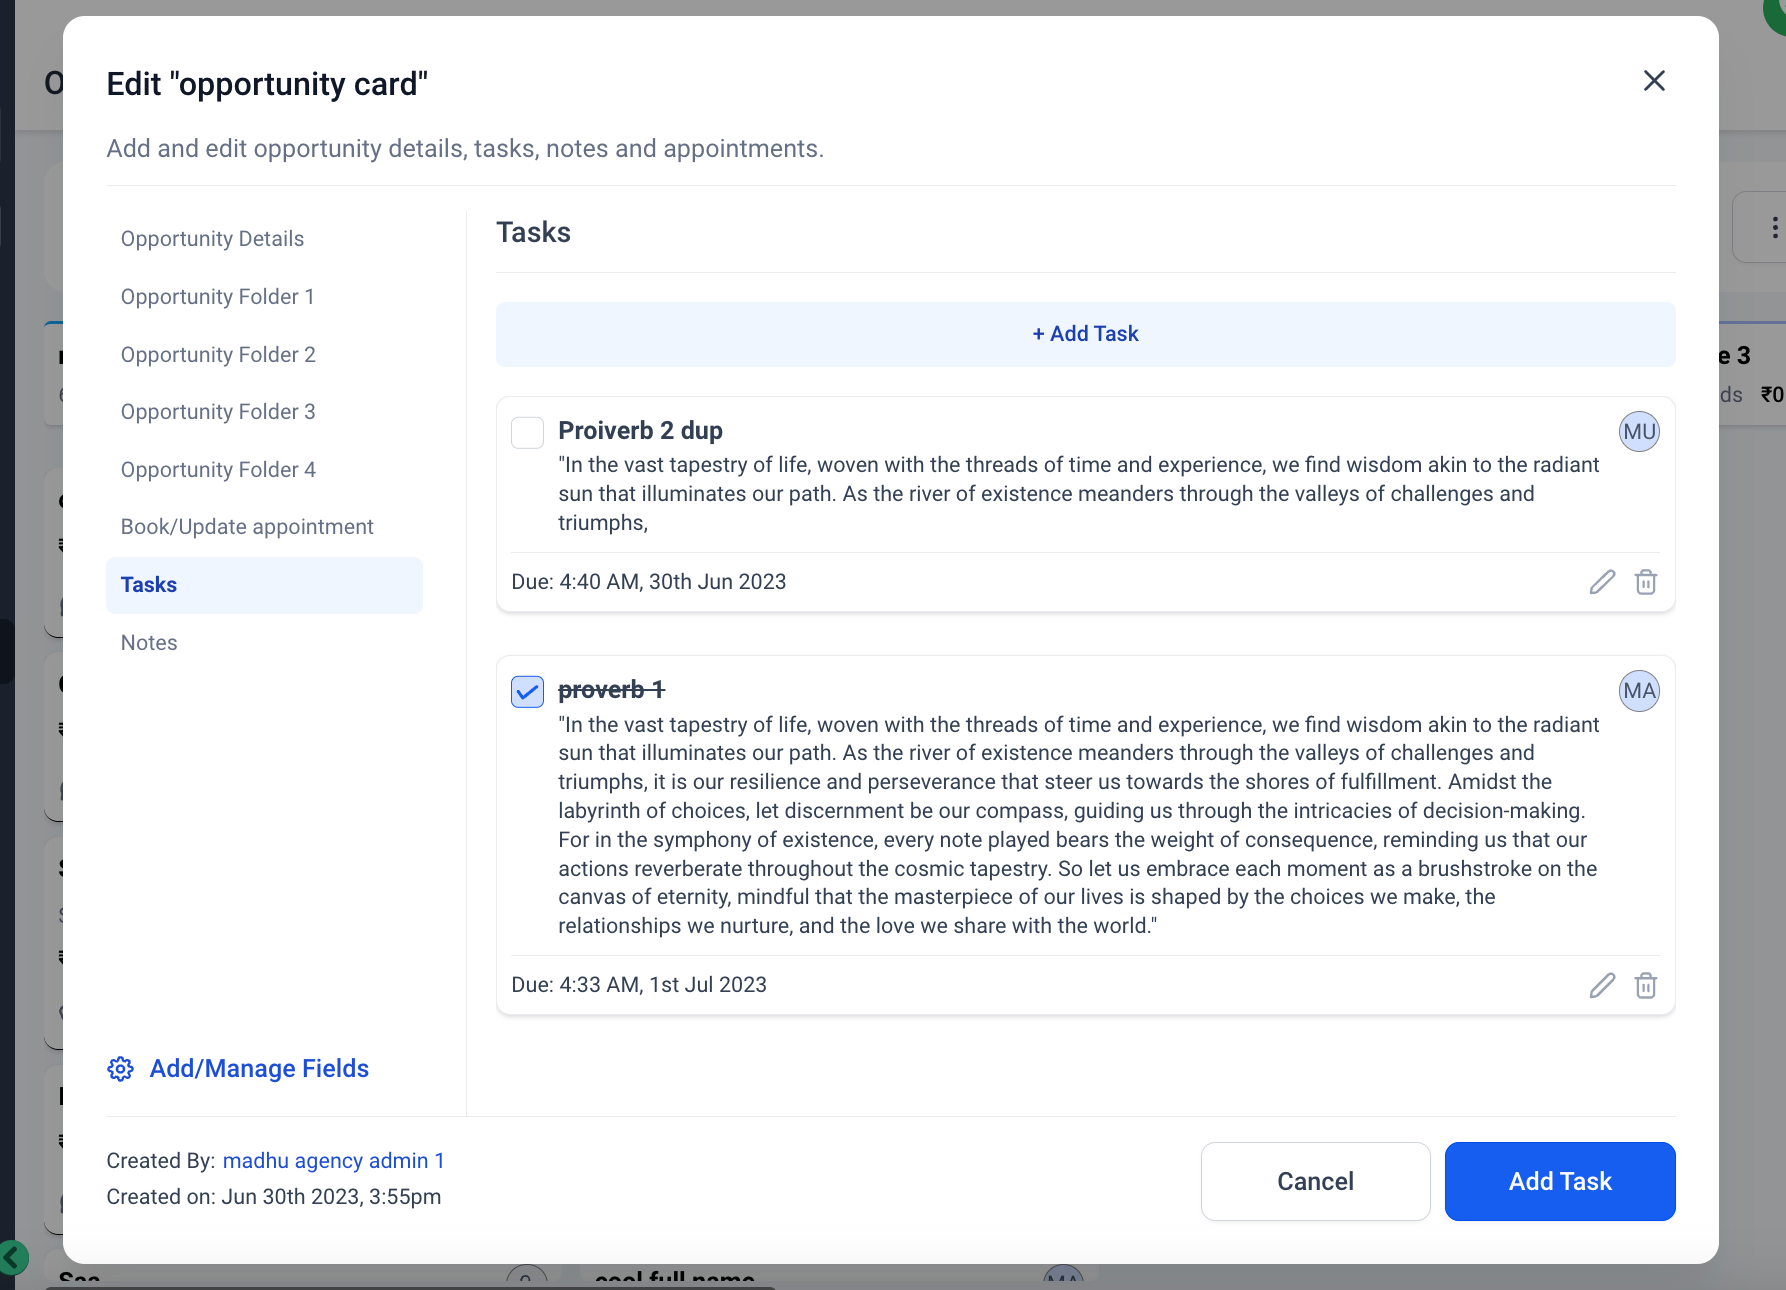The image size is (1786, 1290).
Task: Uncheck the completed proverb 1 task
Action: (528, 692)
